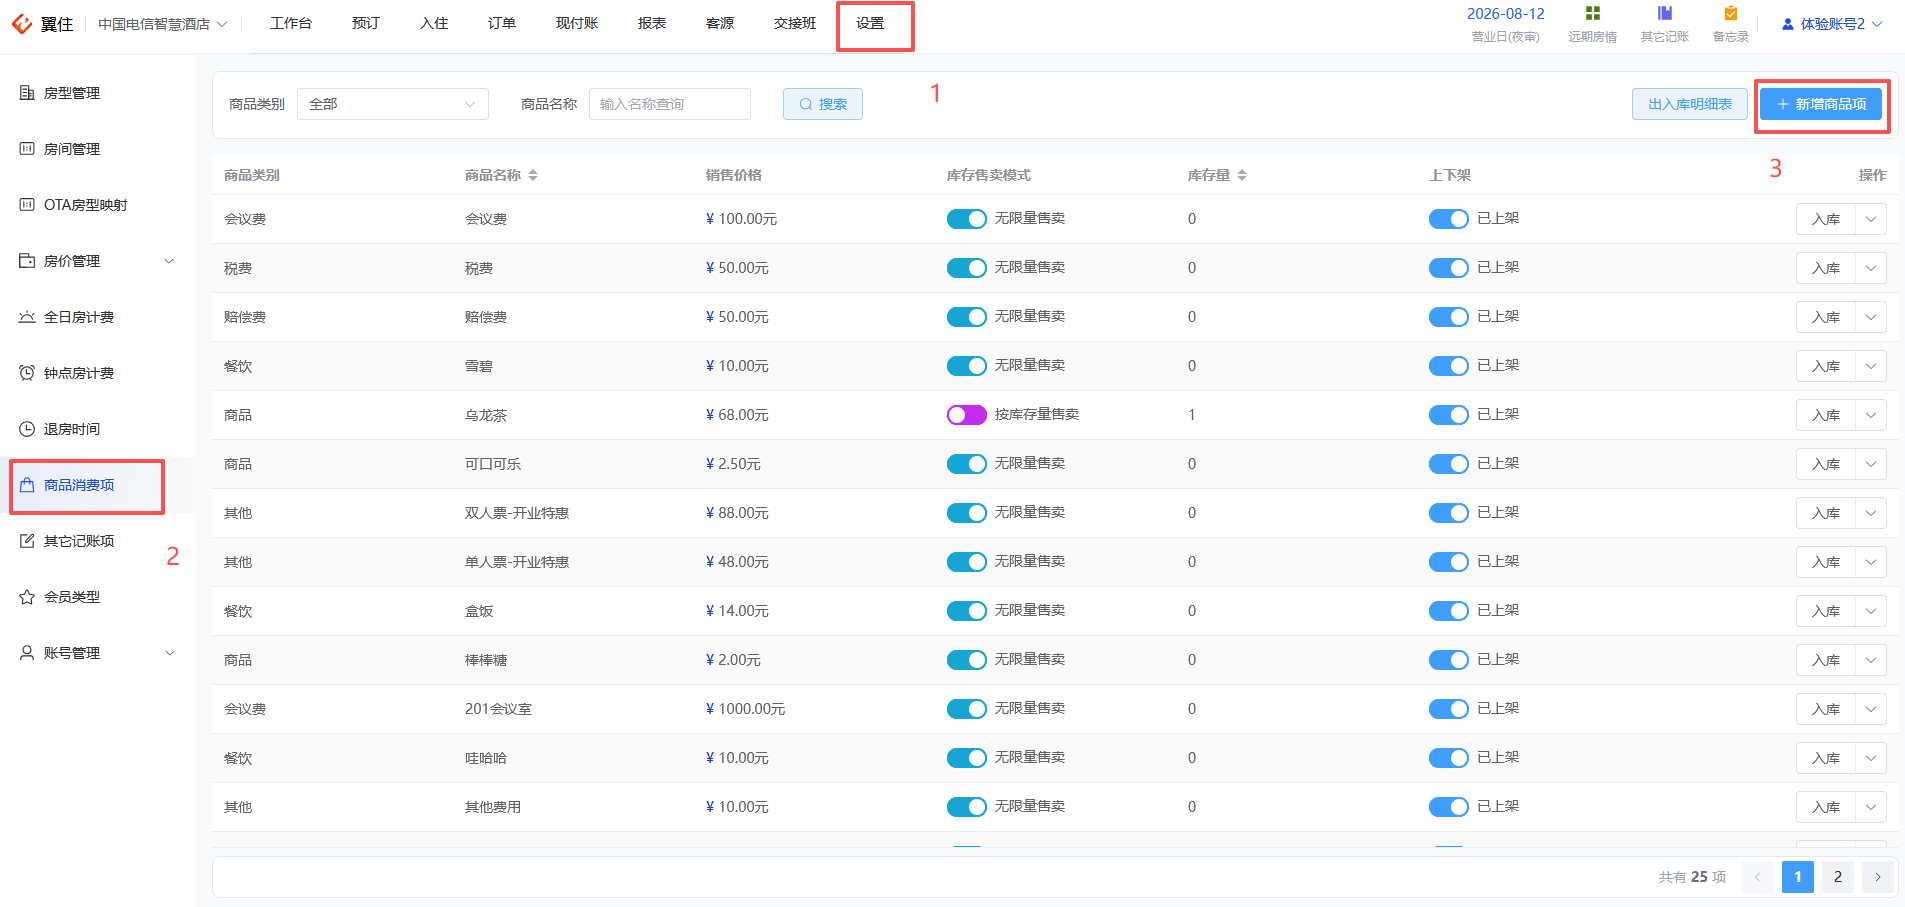
Task: Toggle 库存售卖模式 switch for 雪碧
Action: [x=967, y=366]
